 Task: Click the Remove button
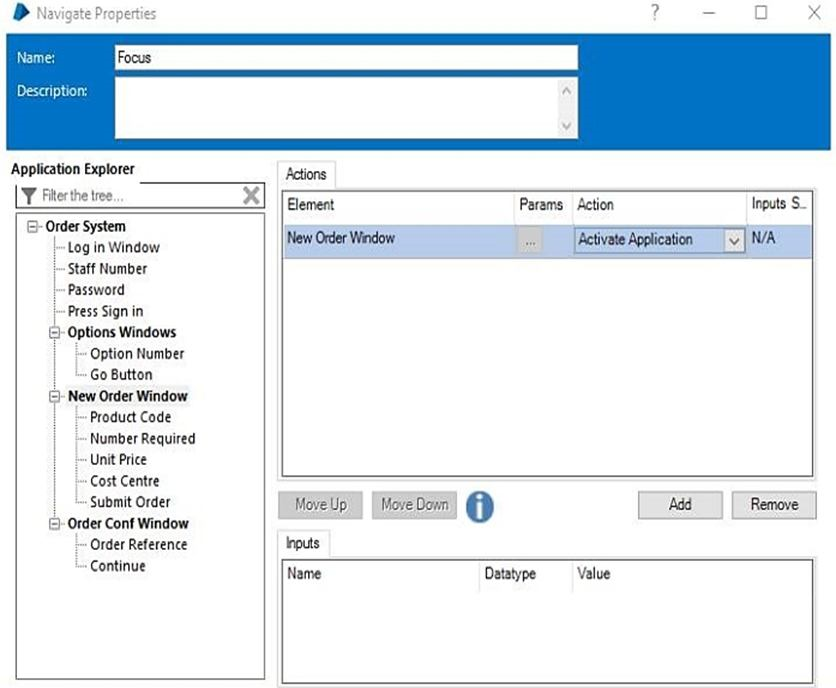click(x=774, y=505)
